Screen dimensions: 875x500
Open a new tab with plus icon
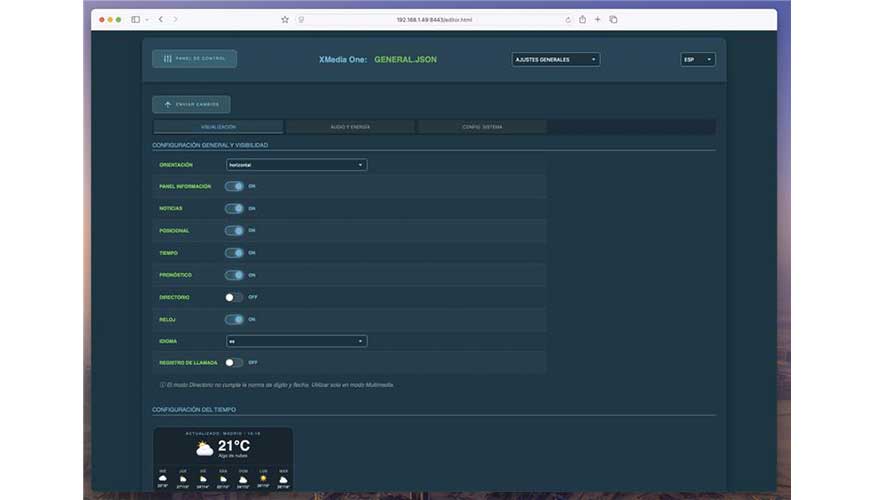pos(598,19)
